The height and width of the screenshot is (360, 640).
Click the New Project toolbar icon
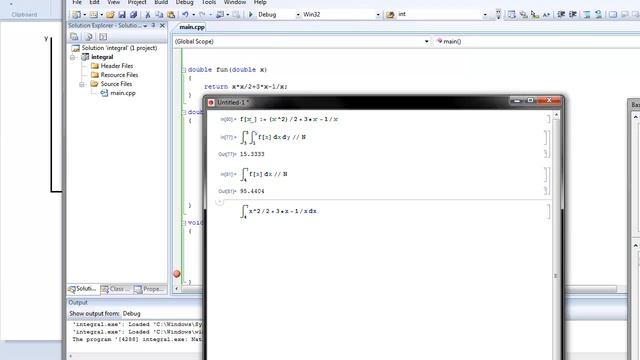[x=76, y=15]
